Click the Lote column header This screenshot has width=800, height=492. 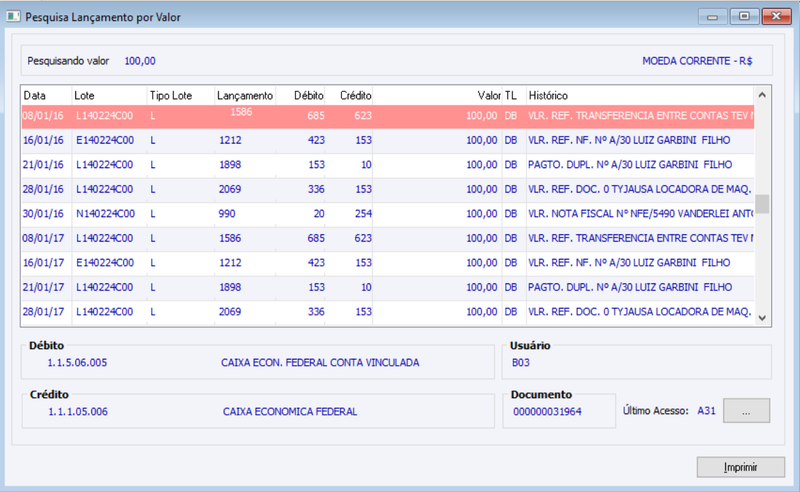pyautogui.click(x=109, y=95)
